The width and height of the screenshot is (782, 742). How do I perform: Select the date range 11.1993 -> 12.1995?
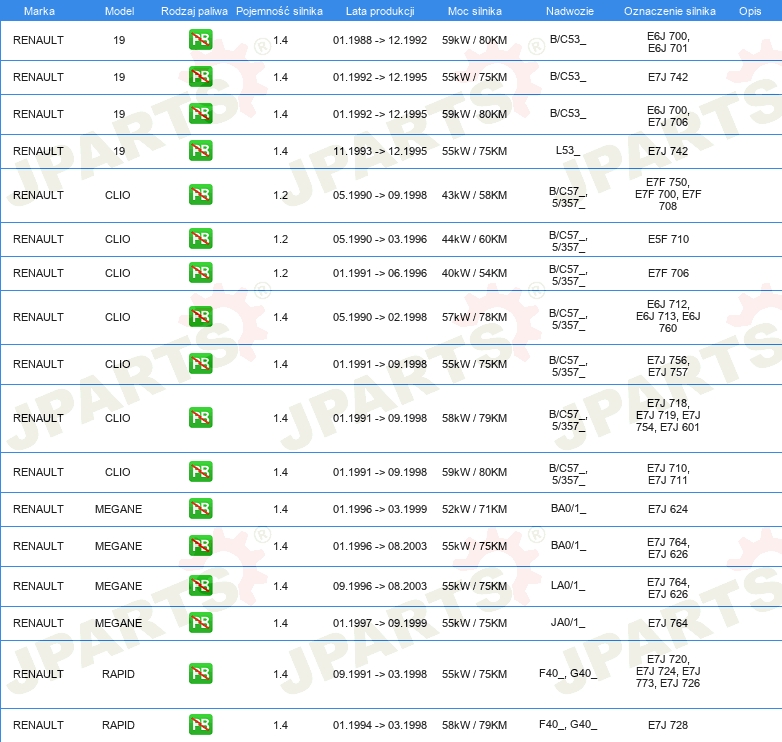[380, 151]
